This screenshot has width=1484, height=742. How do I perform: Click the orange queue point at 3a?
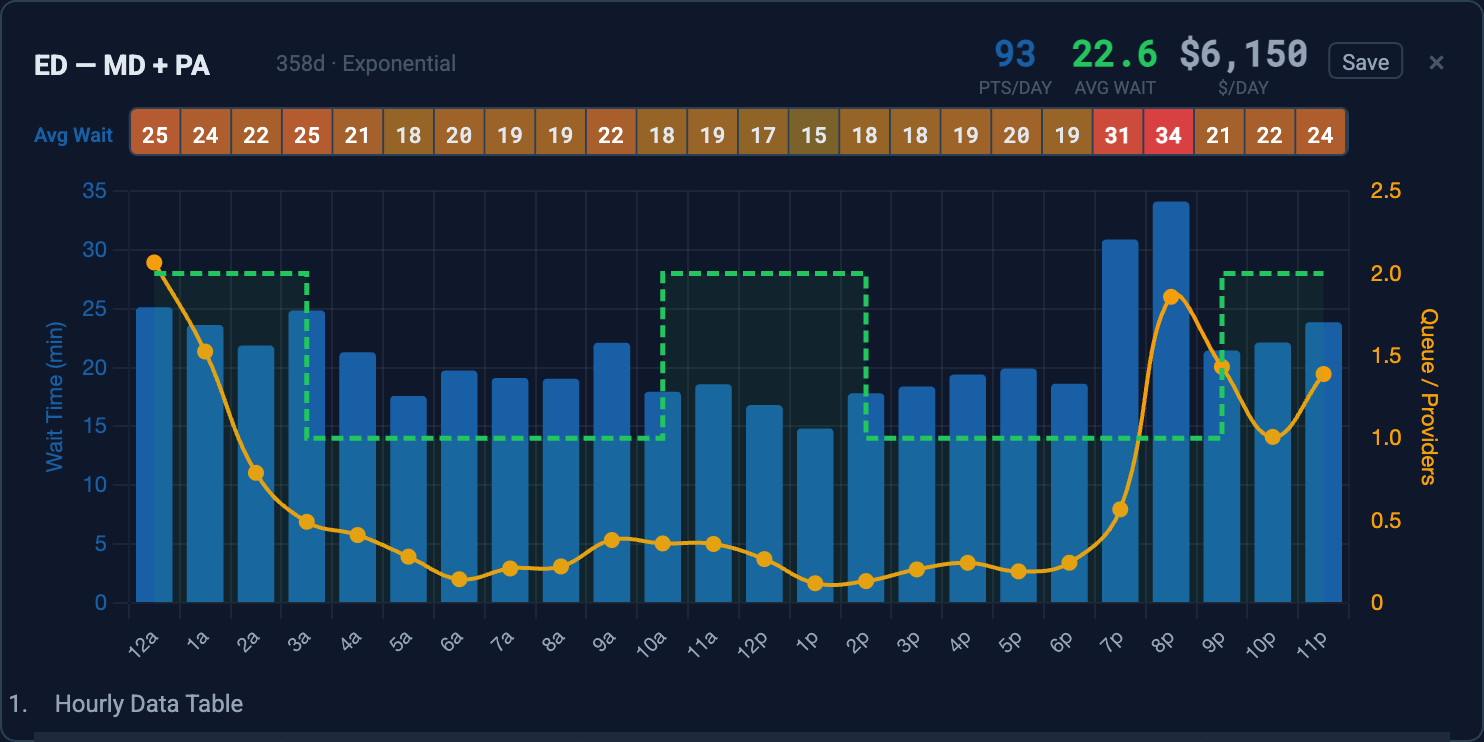click(x=307, y=522)
